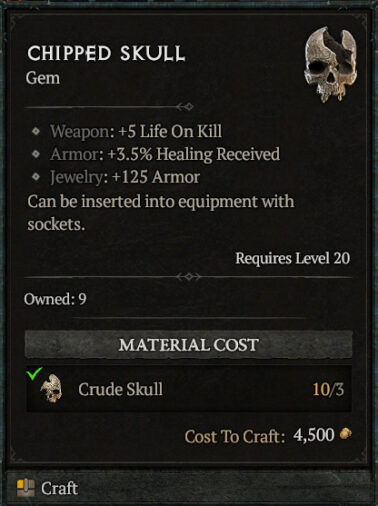The width and height of the screenshot is (378, 506).
Task: Click the Crude Skull material icon
Action: point(51,388)
